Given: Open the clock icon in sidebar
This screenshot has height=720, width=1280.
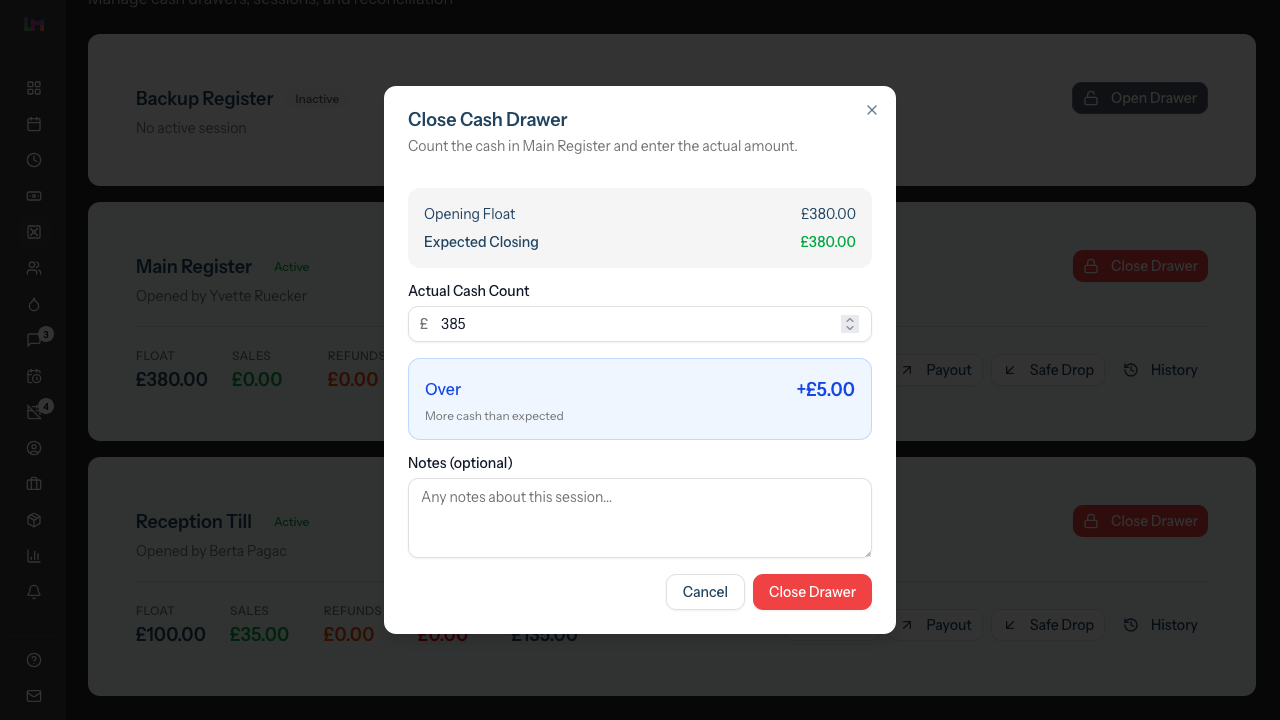Looking at the screenshot, I should pos(34,160).
